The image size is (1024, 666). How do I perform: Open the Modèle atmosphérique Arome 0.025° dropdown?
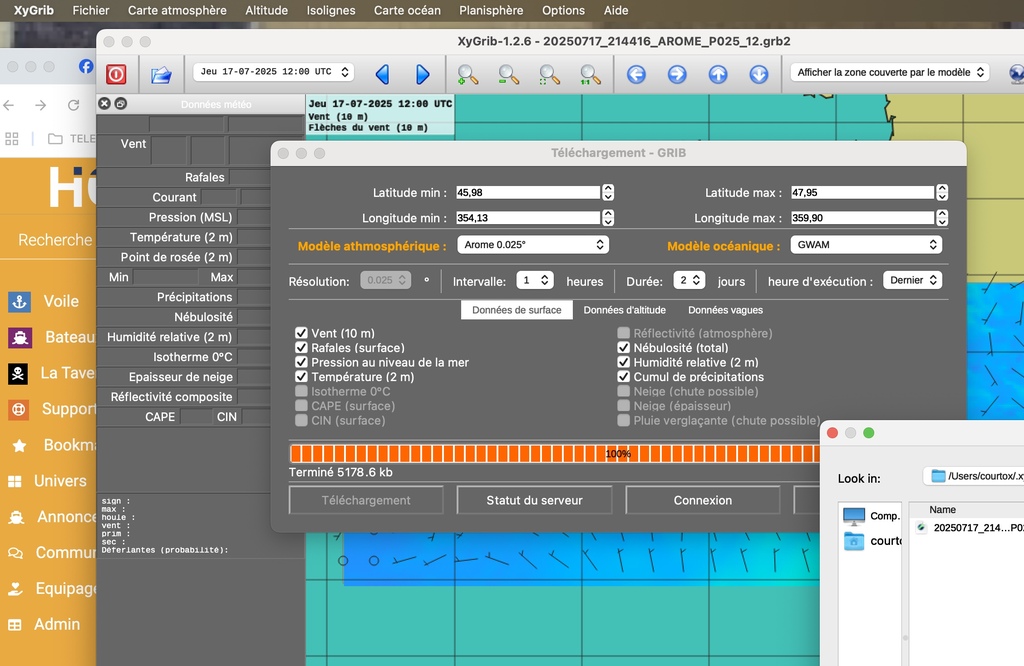[x=533, y=245]
